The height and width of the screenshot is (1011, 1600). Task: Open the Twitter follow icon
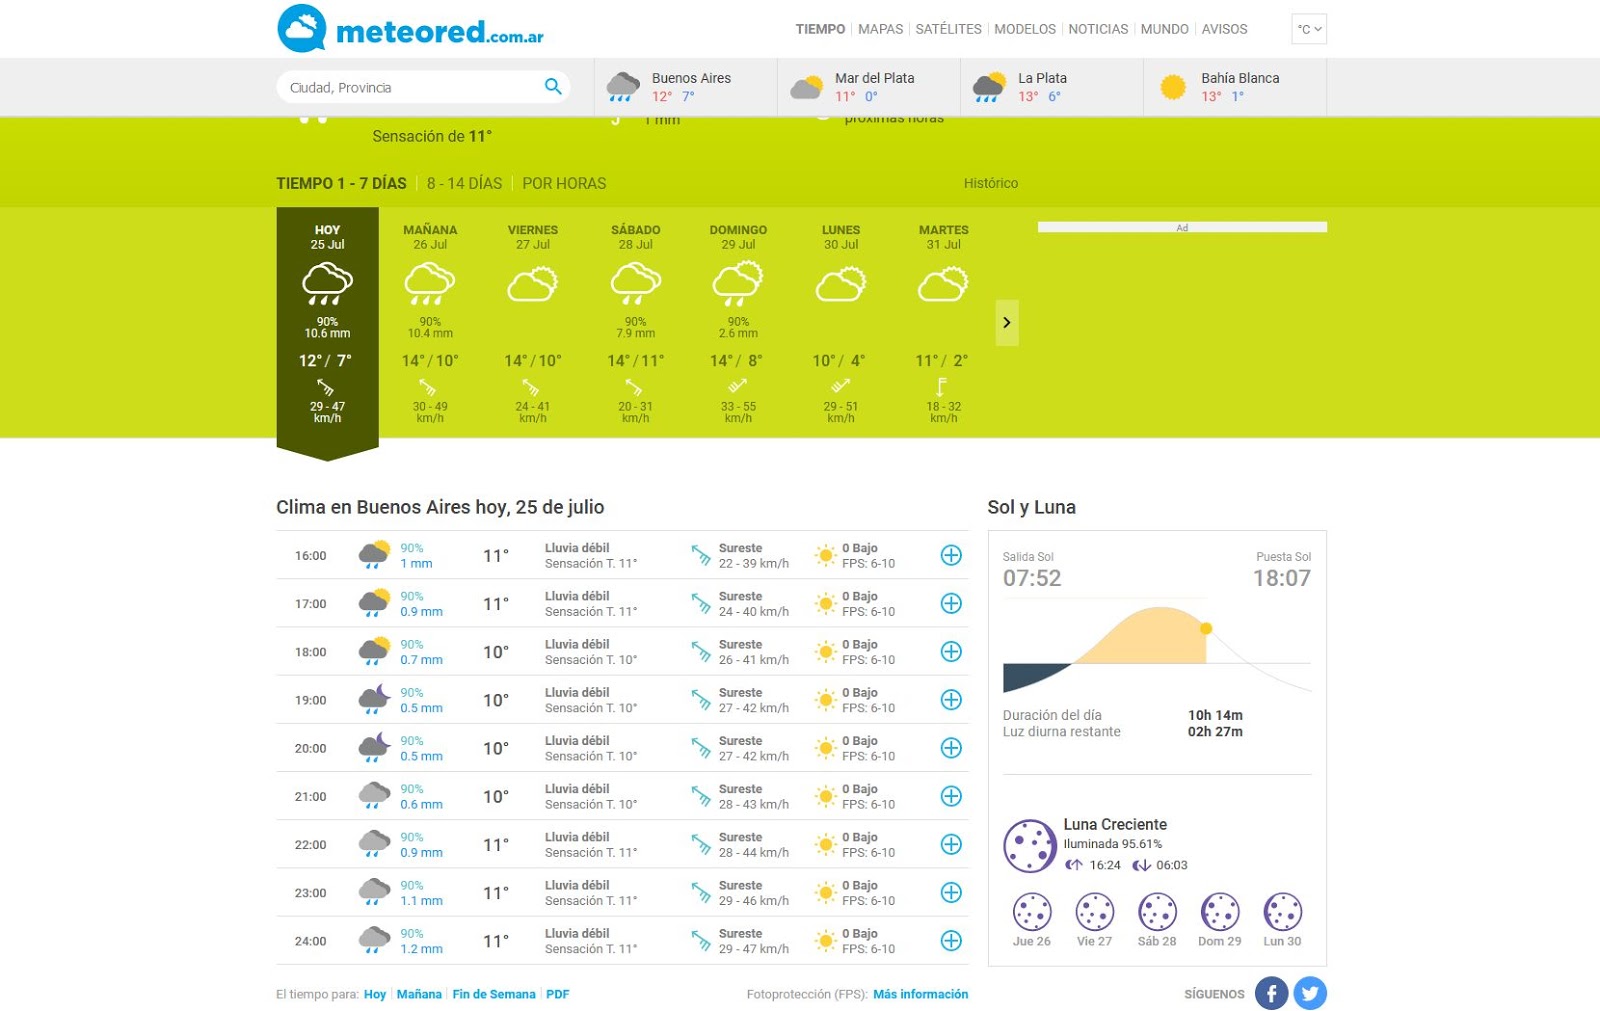click(x=1310, y=993)
